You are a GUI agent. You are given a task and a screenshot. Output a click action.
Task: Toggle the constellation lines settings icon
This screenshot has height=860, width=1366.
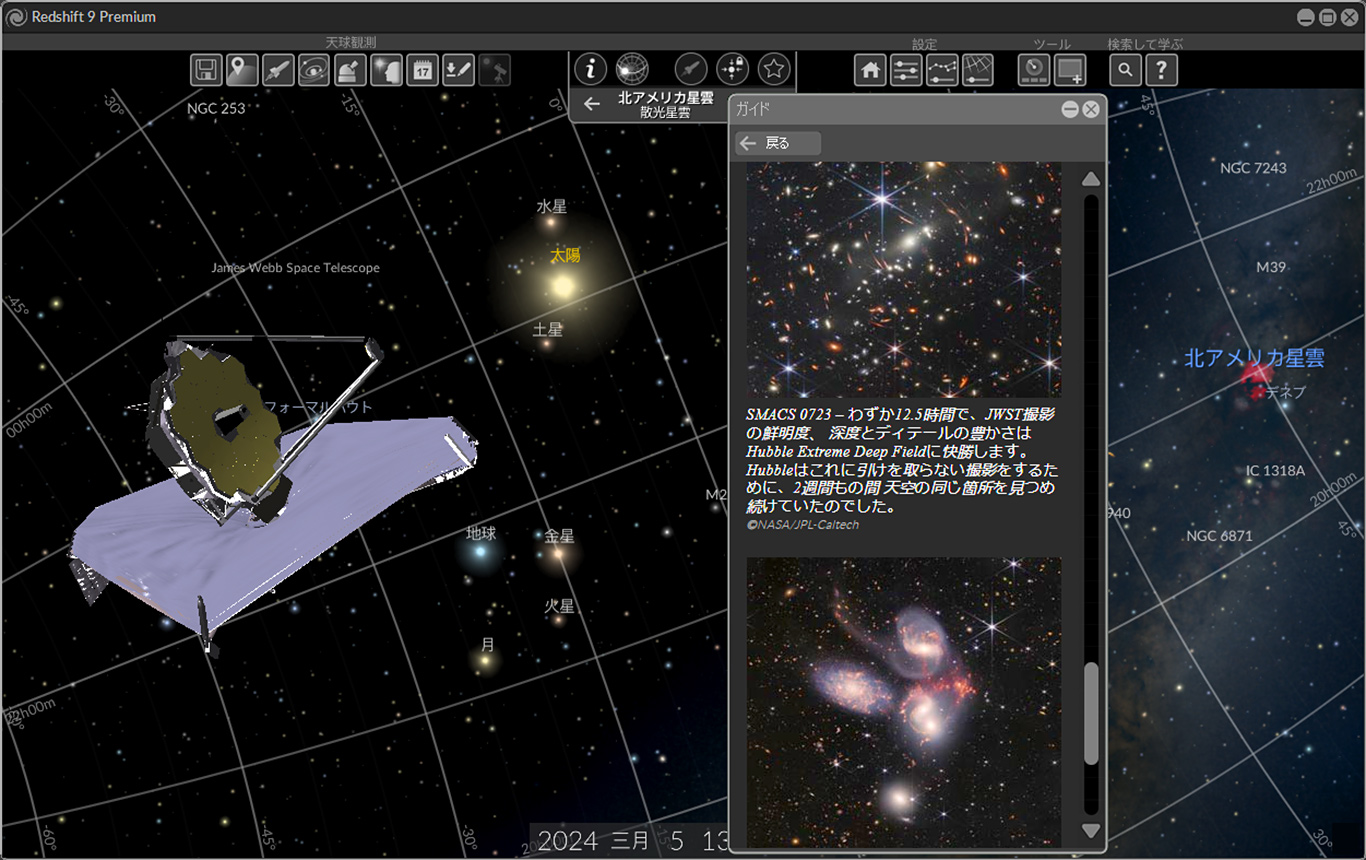tap(943, 70)
